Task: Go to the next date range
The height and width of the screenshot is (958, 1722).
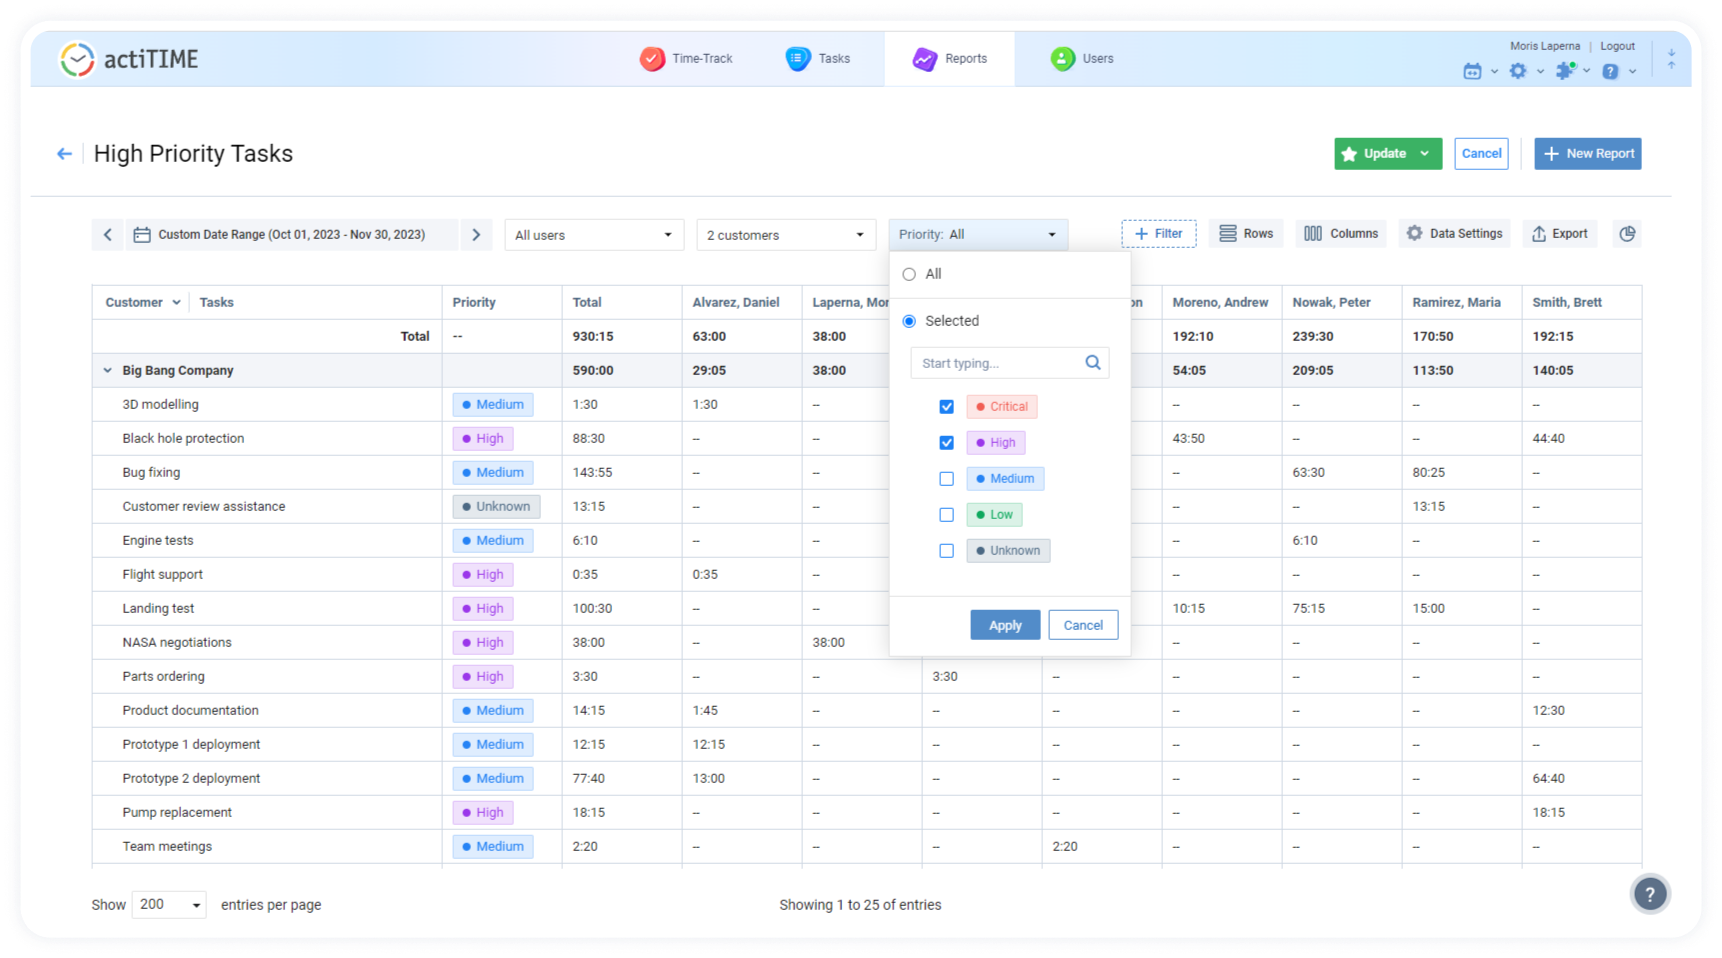Action: click(x=476, y=235)
